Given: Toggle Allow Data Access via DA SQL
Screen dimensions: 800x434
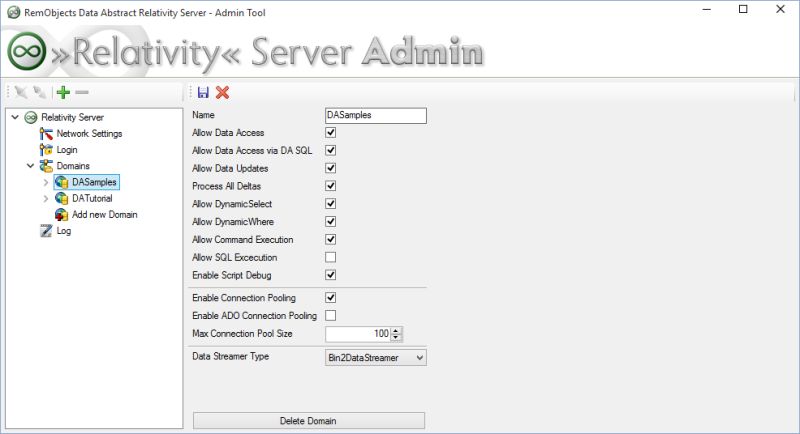Looking at the screenshot, I should (331, 150).
